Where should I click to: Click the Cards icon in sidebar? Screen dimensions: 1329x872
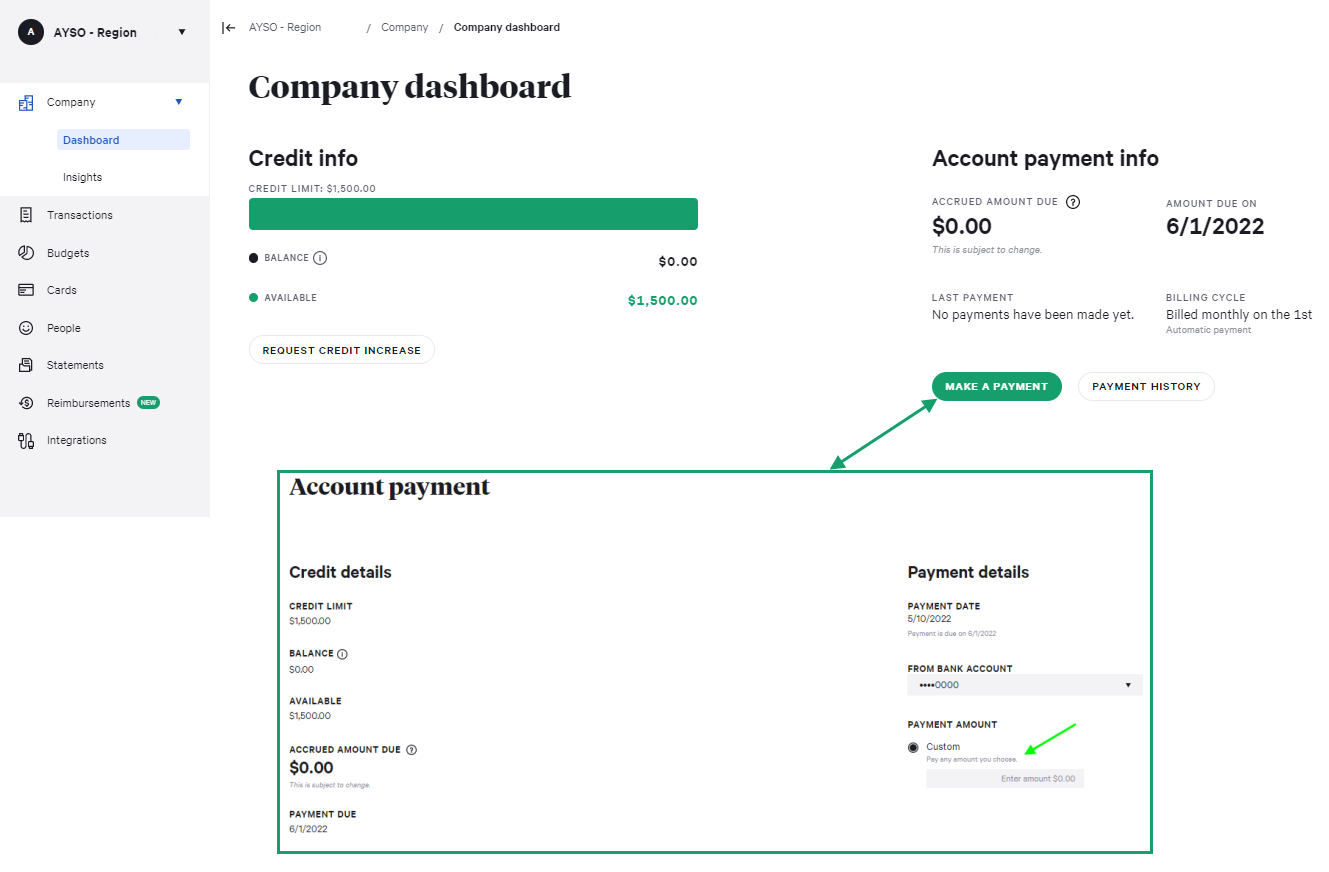[26, 290]
